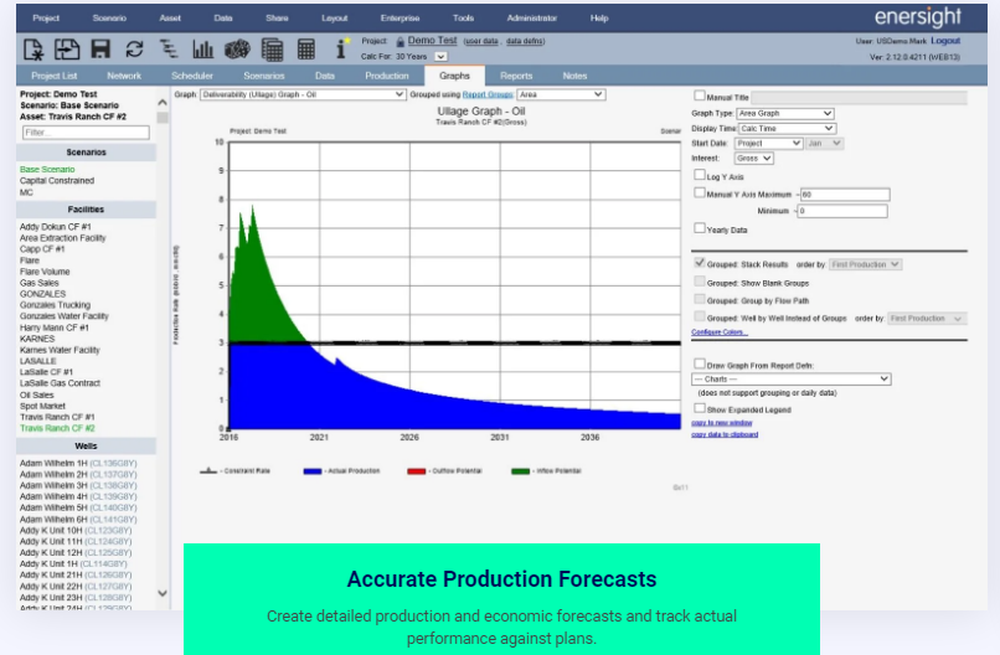Image resolution: width=1000 pixels, height=655 pixels.
Task: Open the Enterprise menu
Action: coord(400,18)
